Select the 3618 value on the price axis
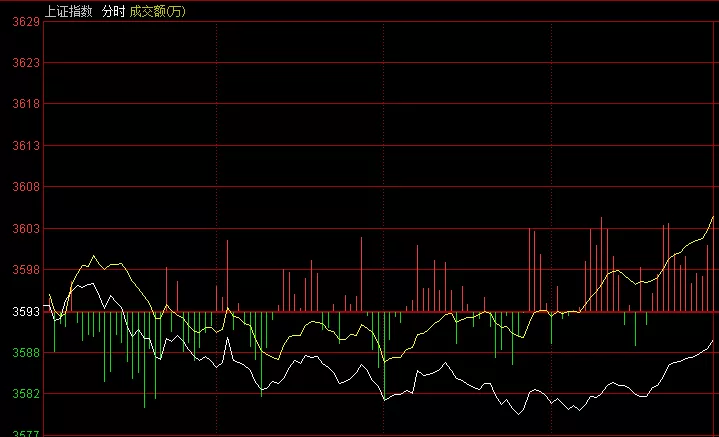719x437 pixels. (26, 104)
